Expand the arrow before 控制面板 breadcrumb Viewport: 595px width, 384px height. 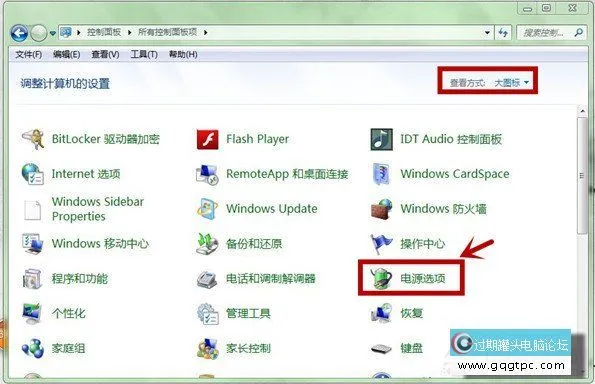[79, 33]
